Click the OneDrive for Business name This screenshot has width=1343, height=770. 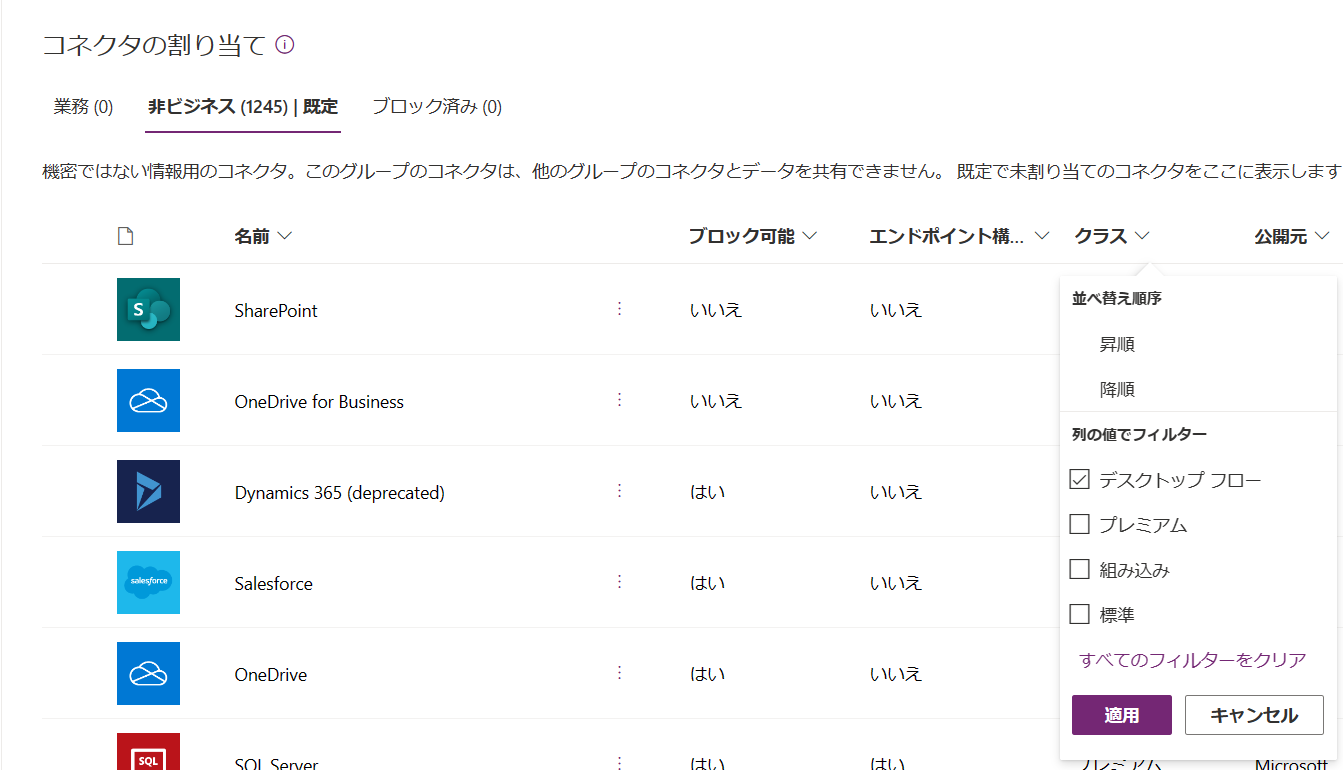click(319, 402)
